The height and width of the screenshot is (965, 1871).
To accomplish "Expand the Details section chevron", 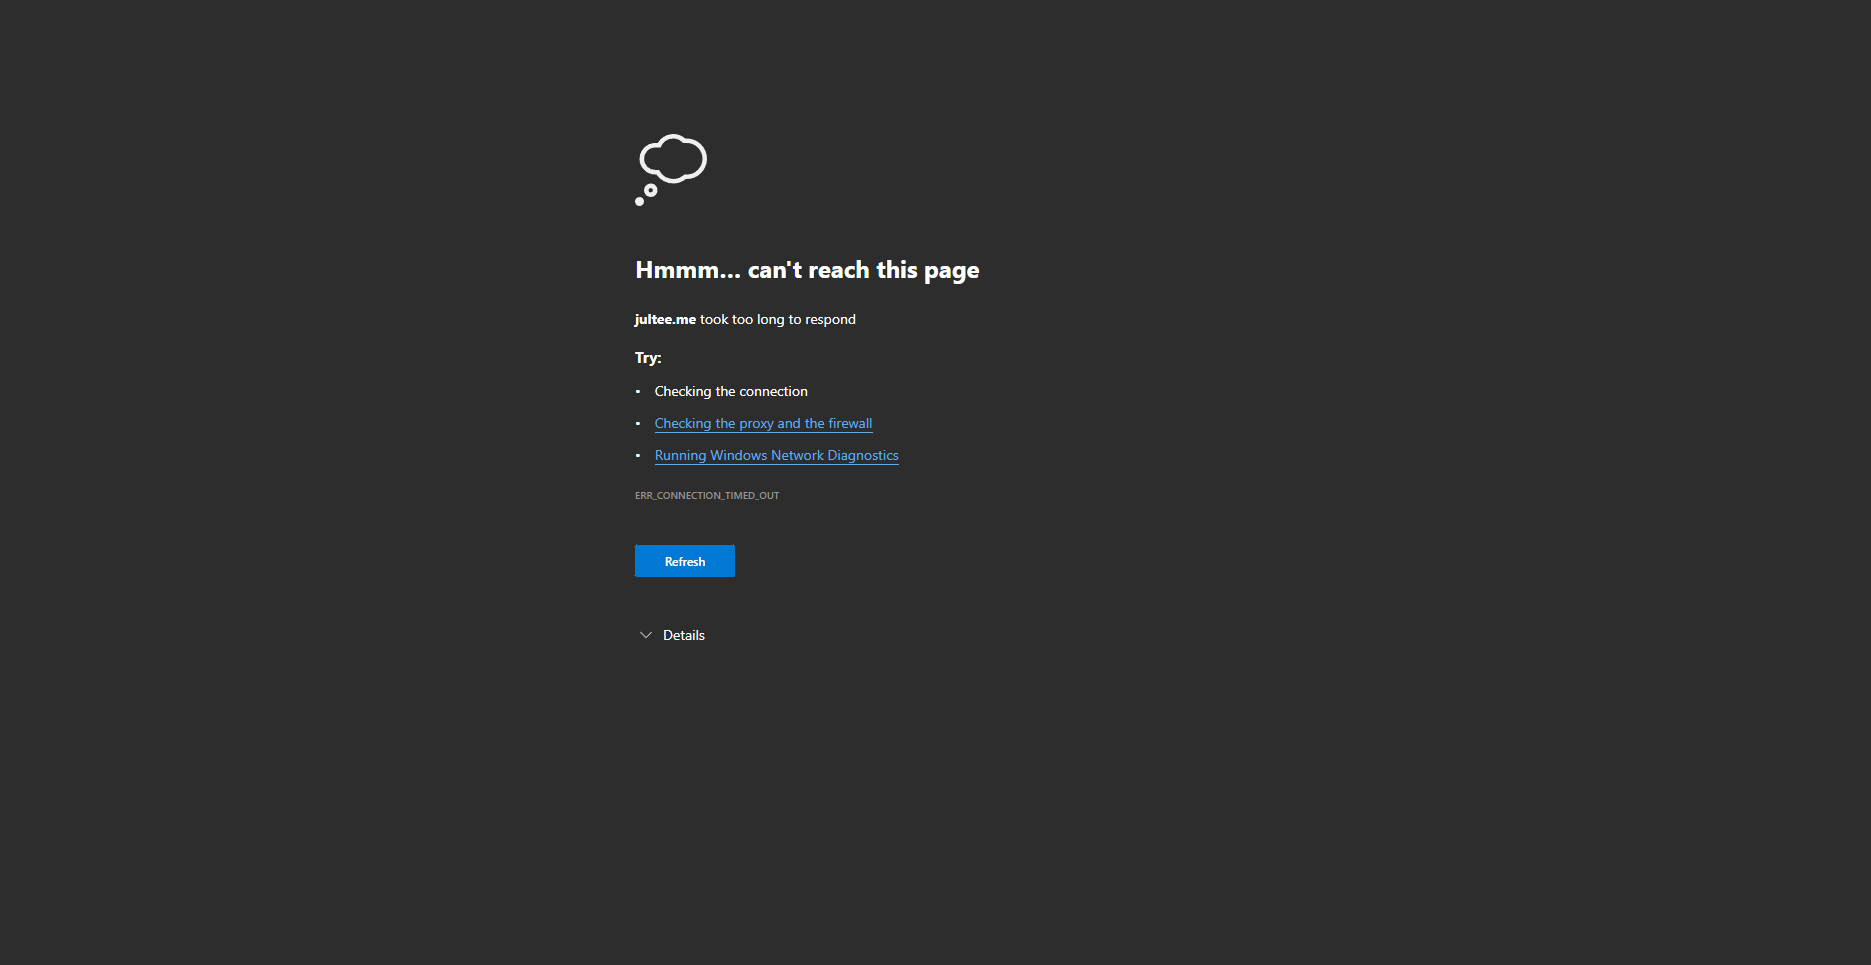I will [x=646, y=635].
